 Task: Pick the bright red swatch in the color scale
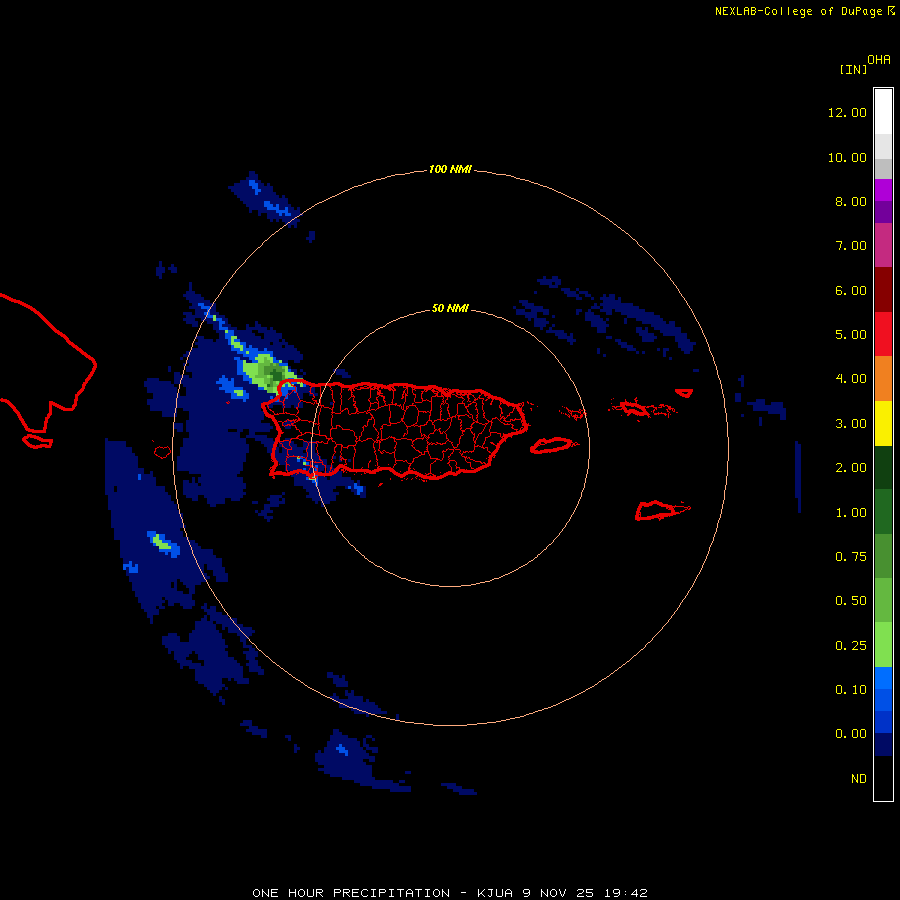click(883, 334)
